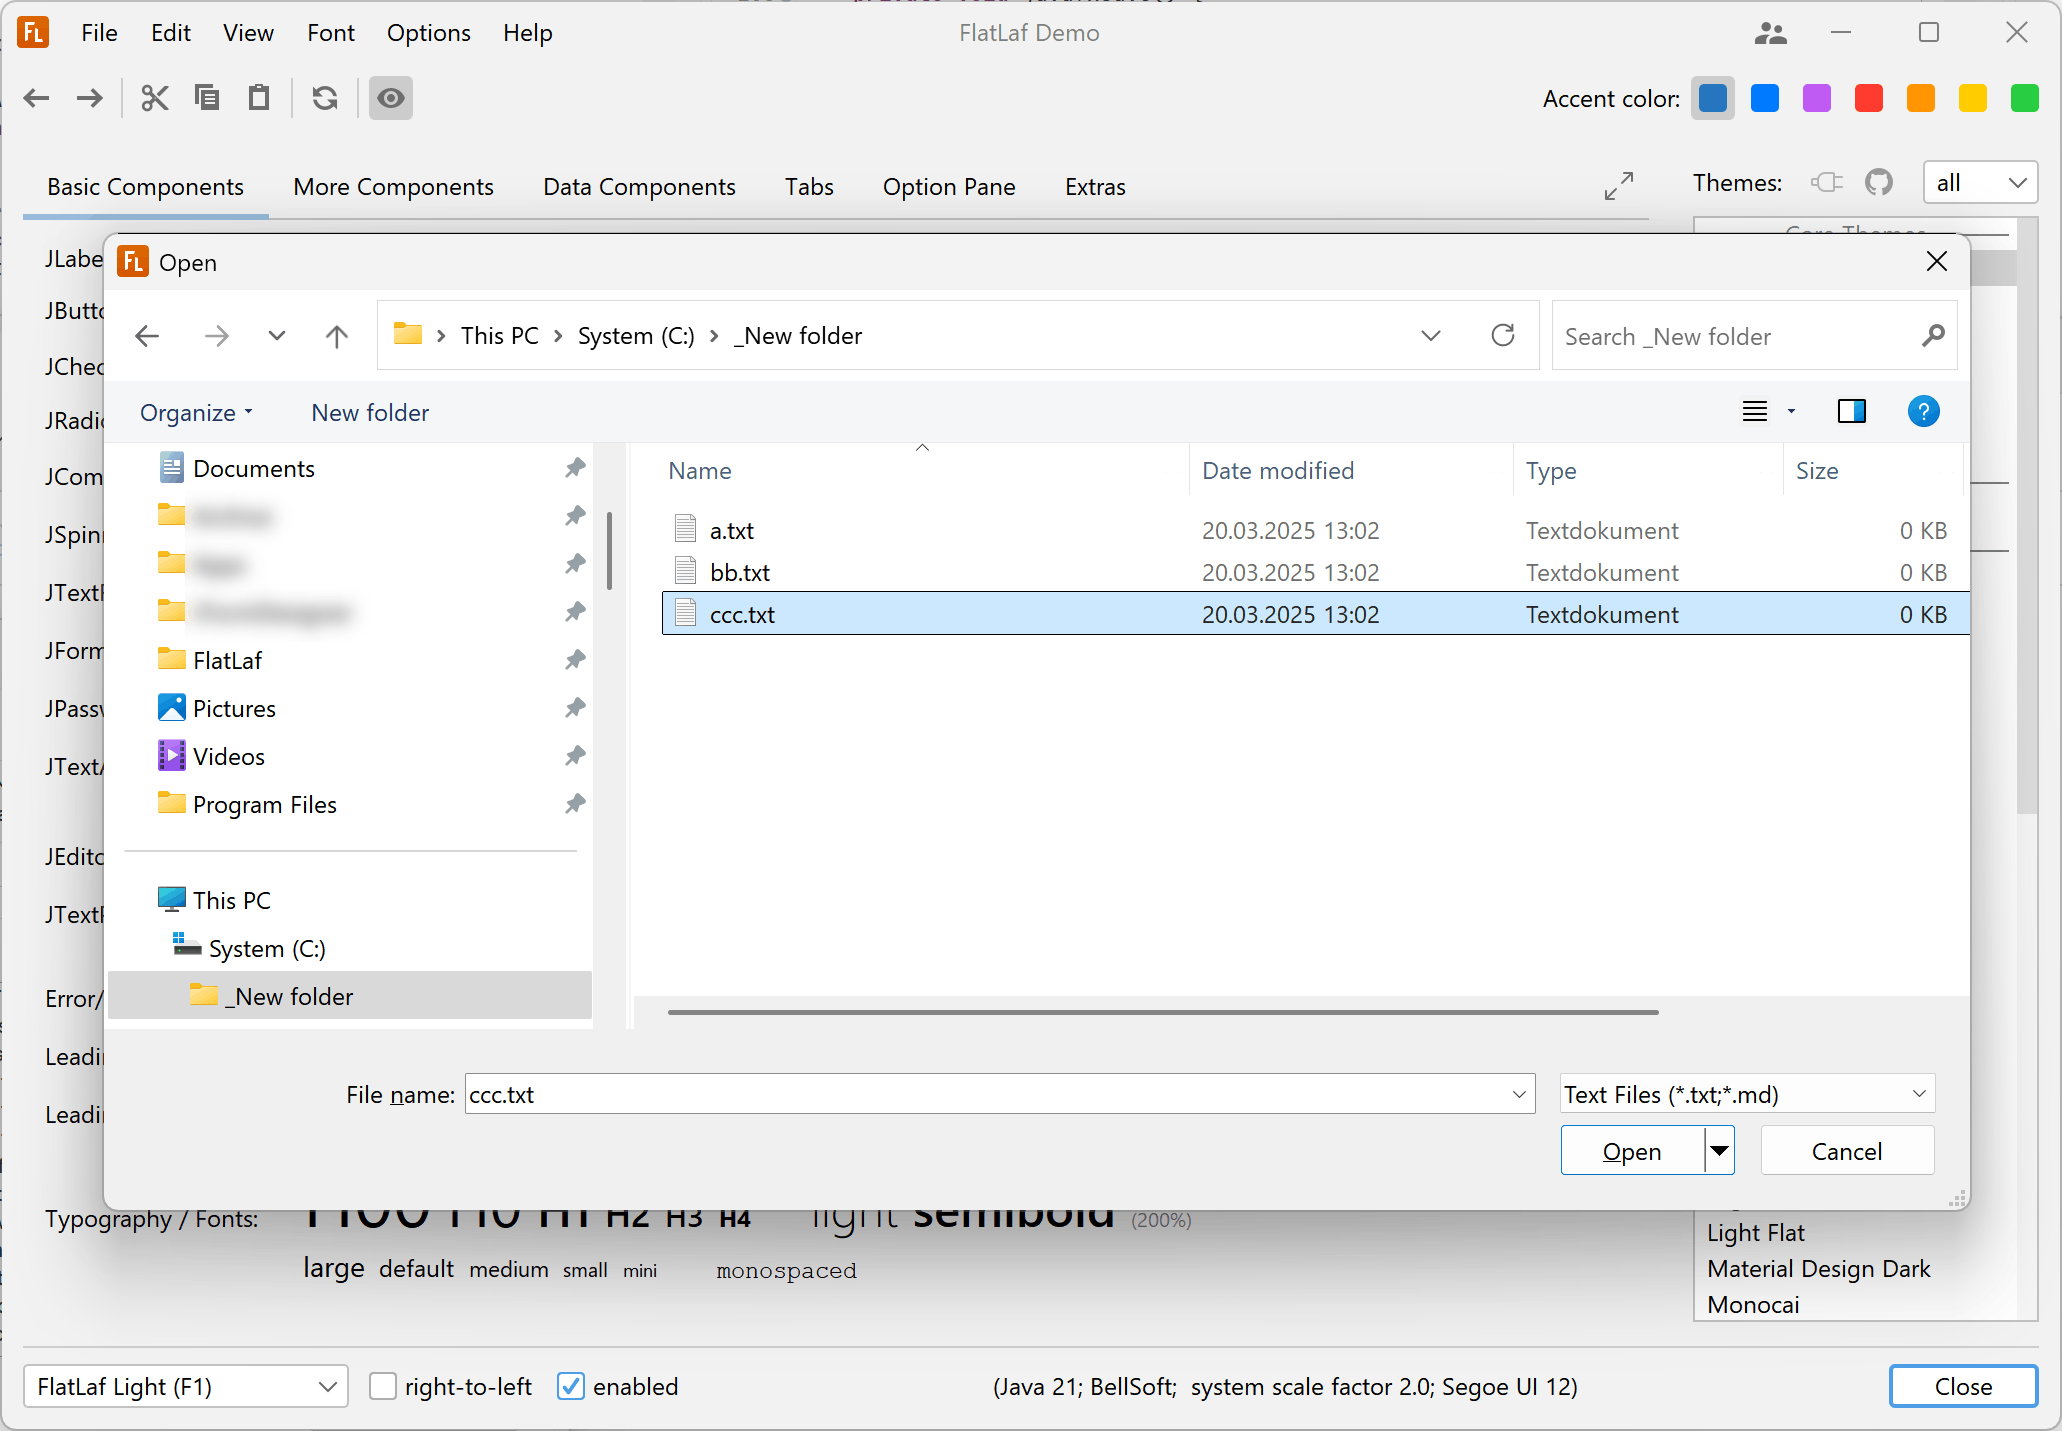Click the Close button in FlatLaf Demo

[1963, 1386]
